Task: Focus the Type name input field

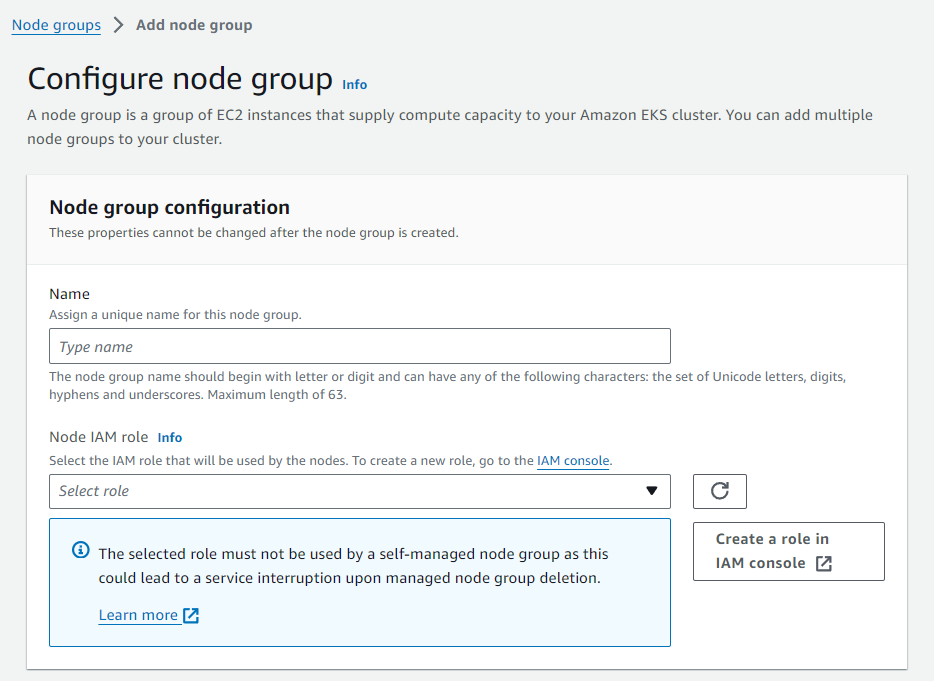Action: 360,346
